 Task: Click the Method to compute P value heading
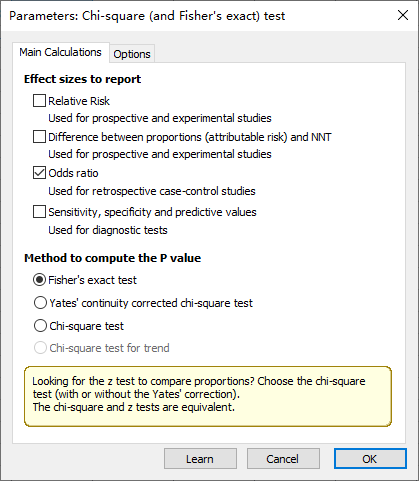pyautogui.click(x=112, y=258)
